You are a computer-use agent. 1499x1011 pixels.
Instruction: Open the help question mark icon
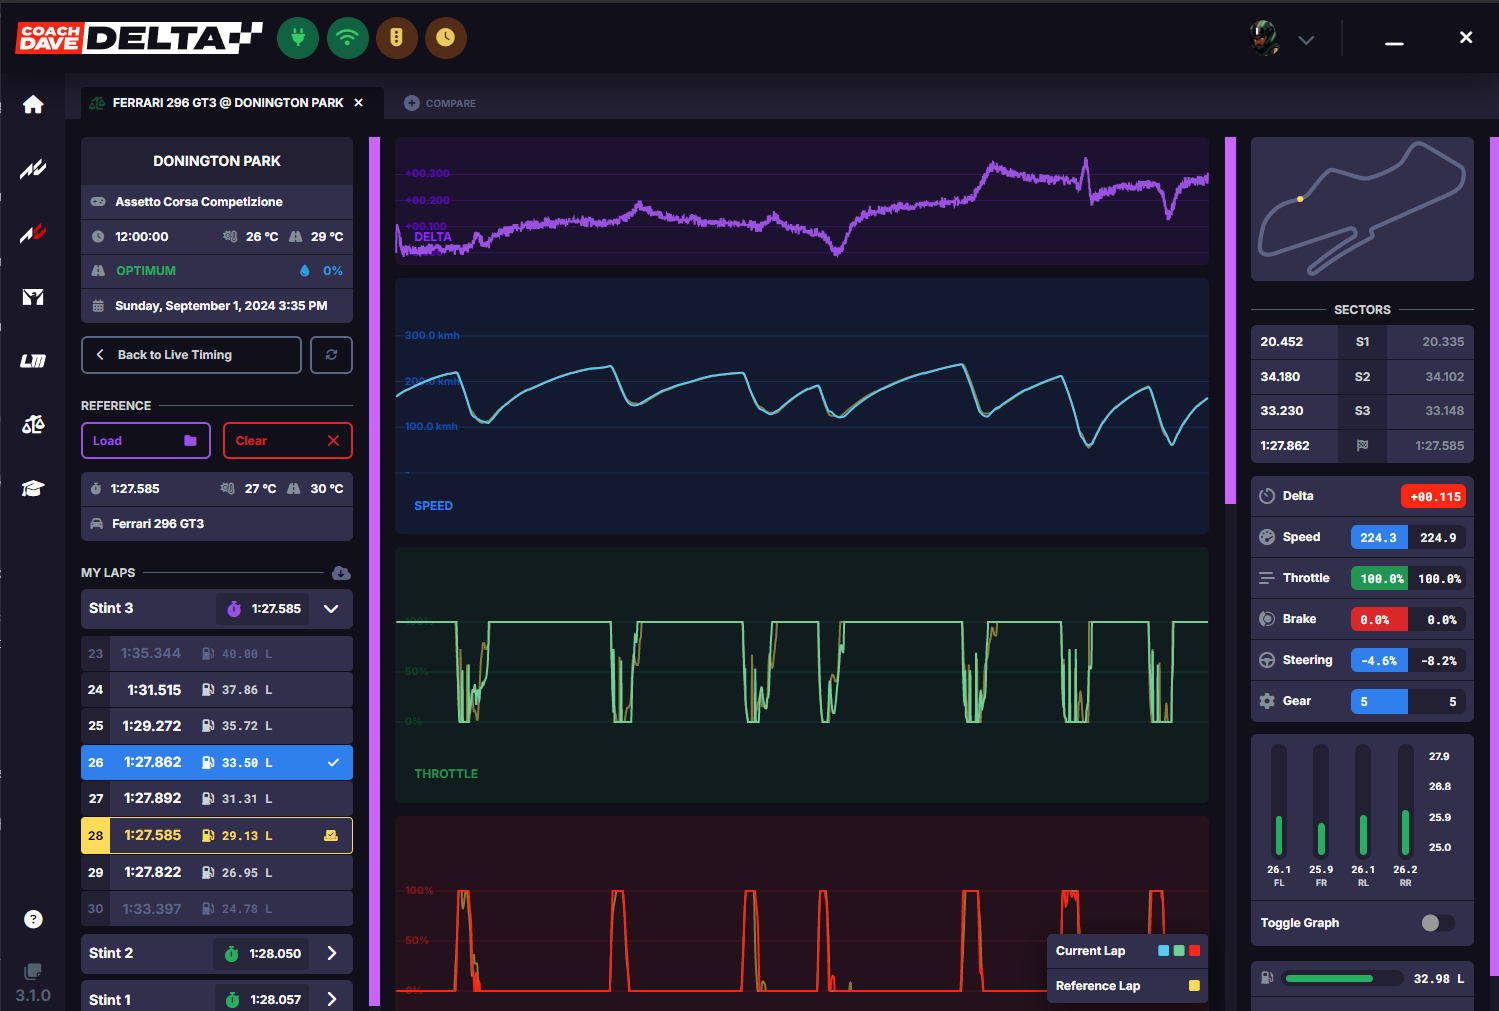click(33, 919)
